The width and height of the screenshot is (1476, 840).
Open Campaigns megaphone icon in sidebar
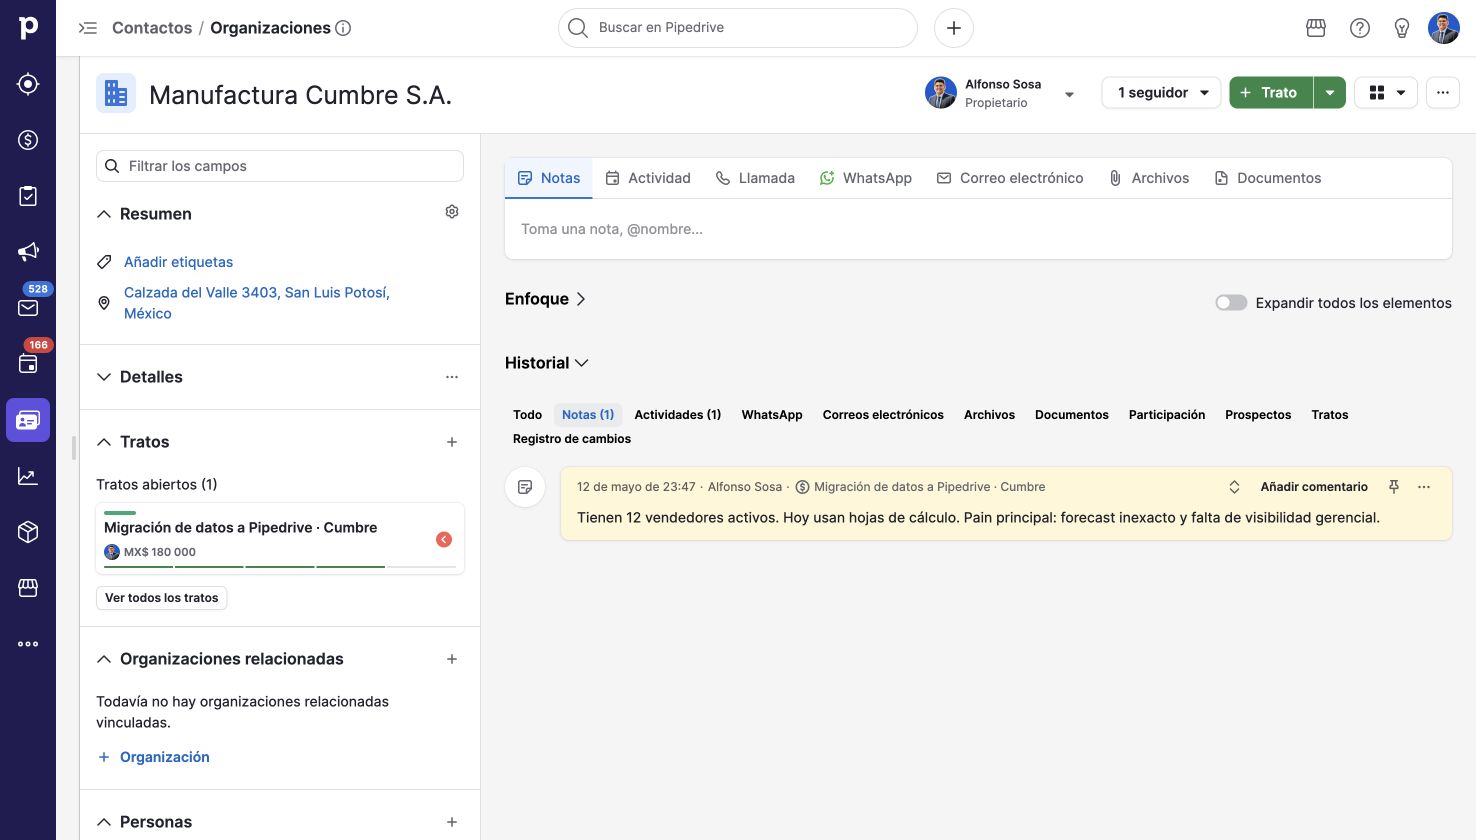28,252
